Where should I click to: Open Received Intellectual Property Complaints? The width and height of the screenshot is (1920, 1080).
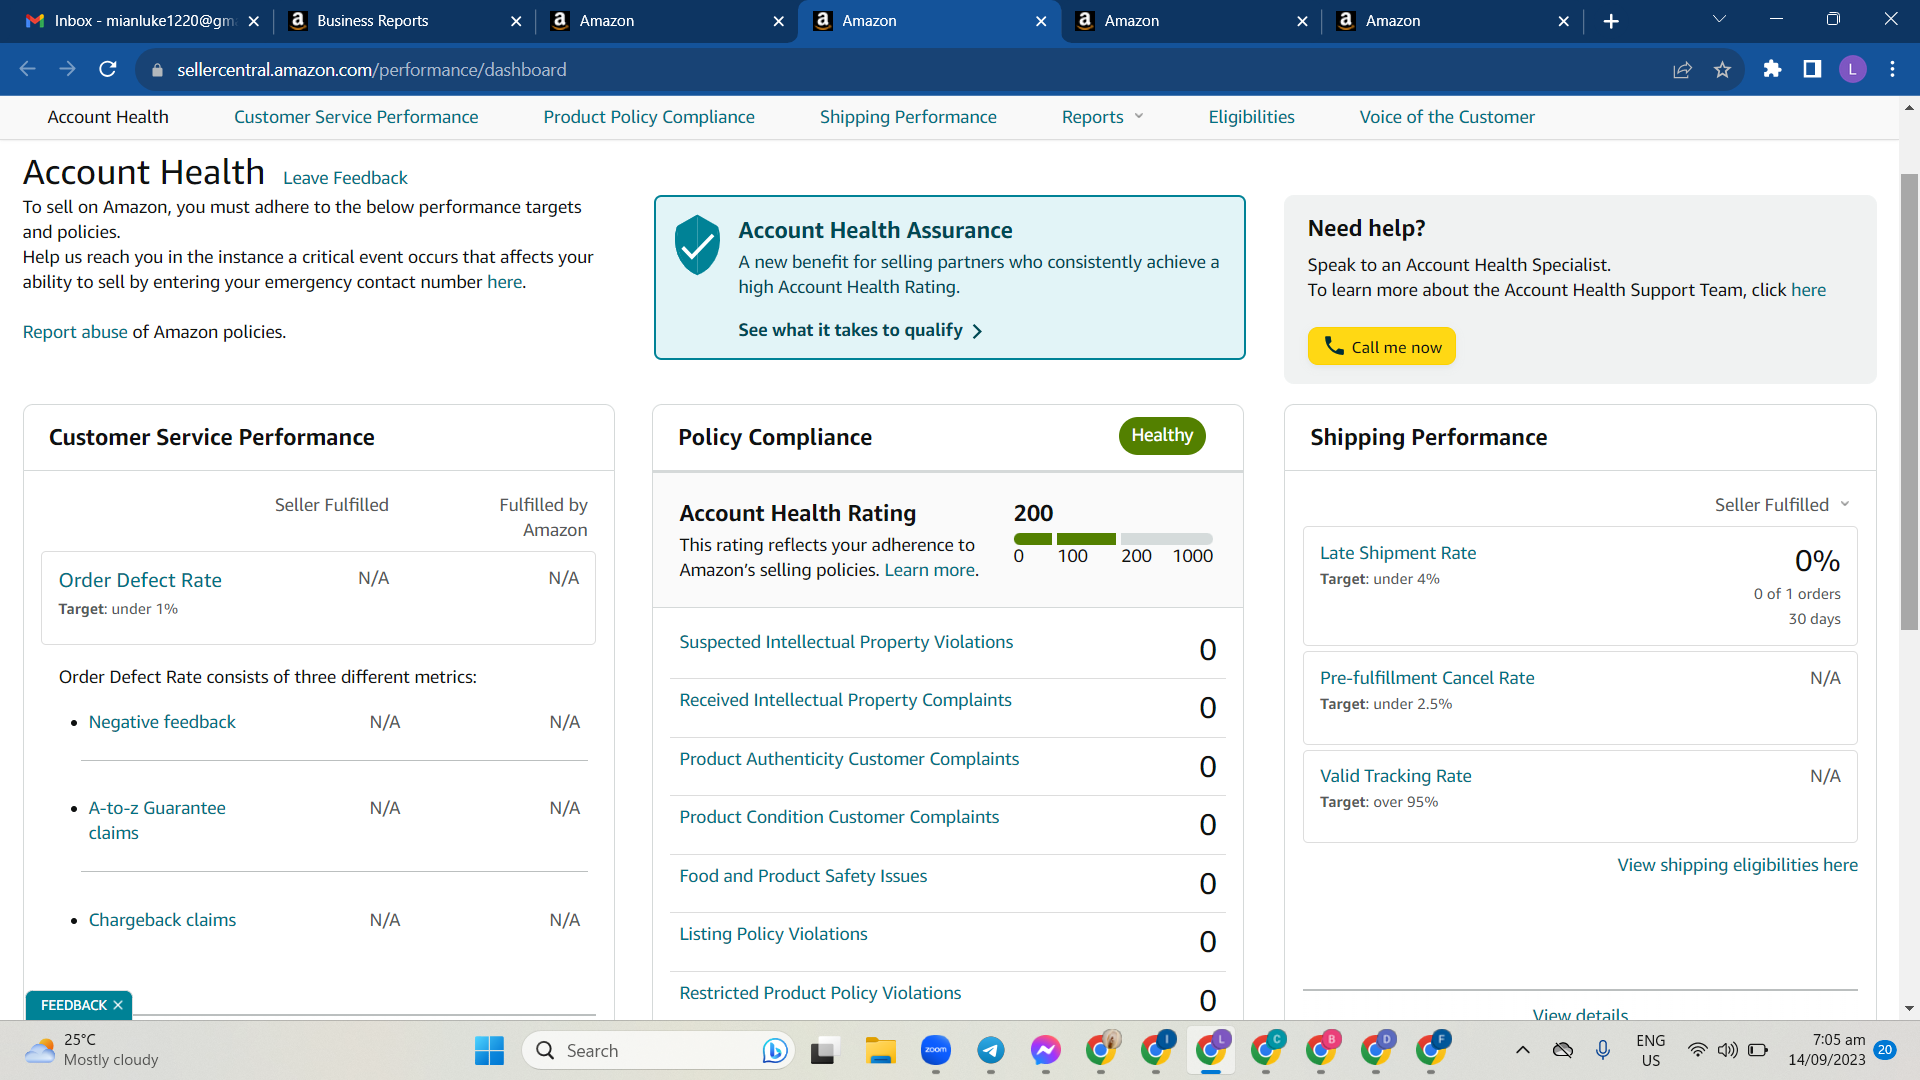pyautogui.click(x=845, y=700)
